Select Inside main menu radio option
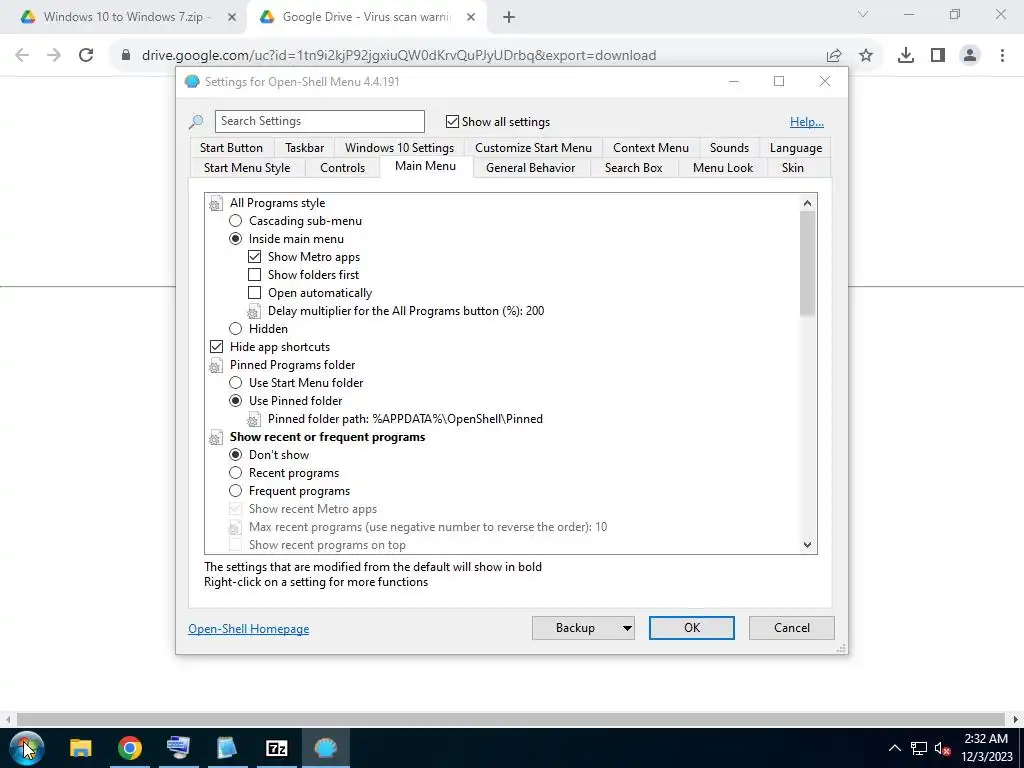 tap(236, 239)
